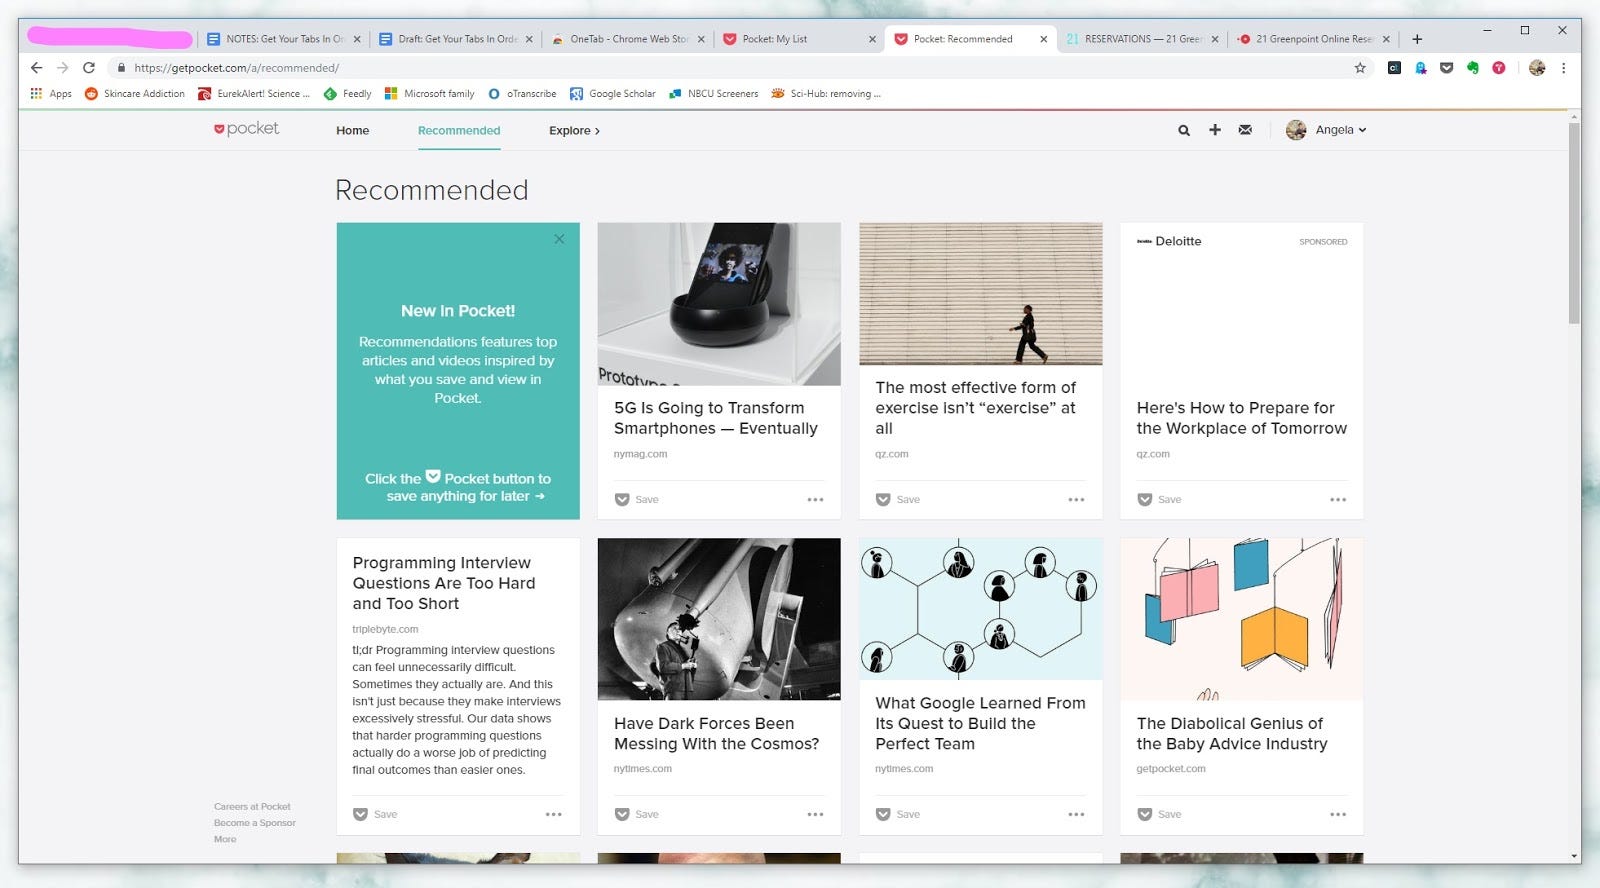Open more options on Programming Interview card
Viewport: 1600px width, 888px height.
(x=553, y=814)
